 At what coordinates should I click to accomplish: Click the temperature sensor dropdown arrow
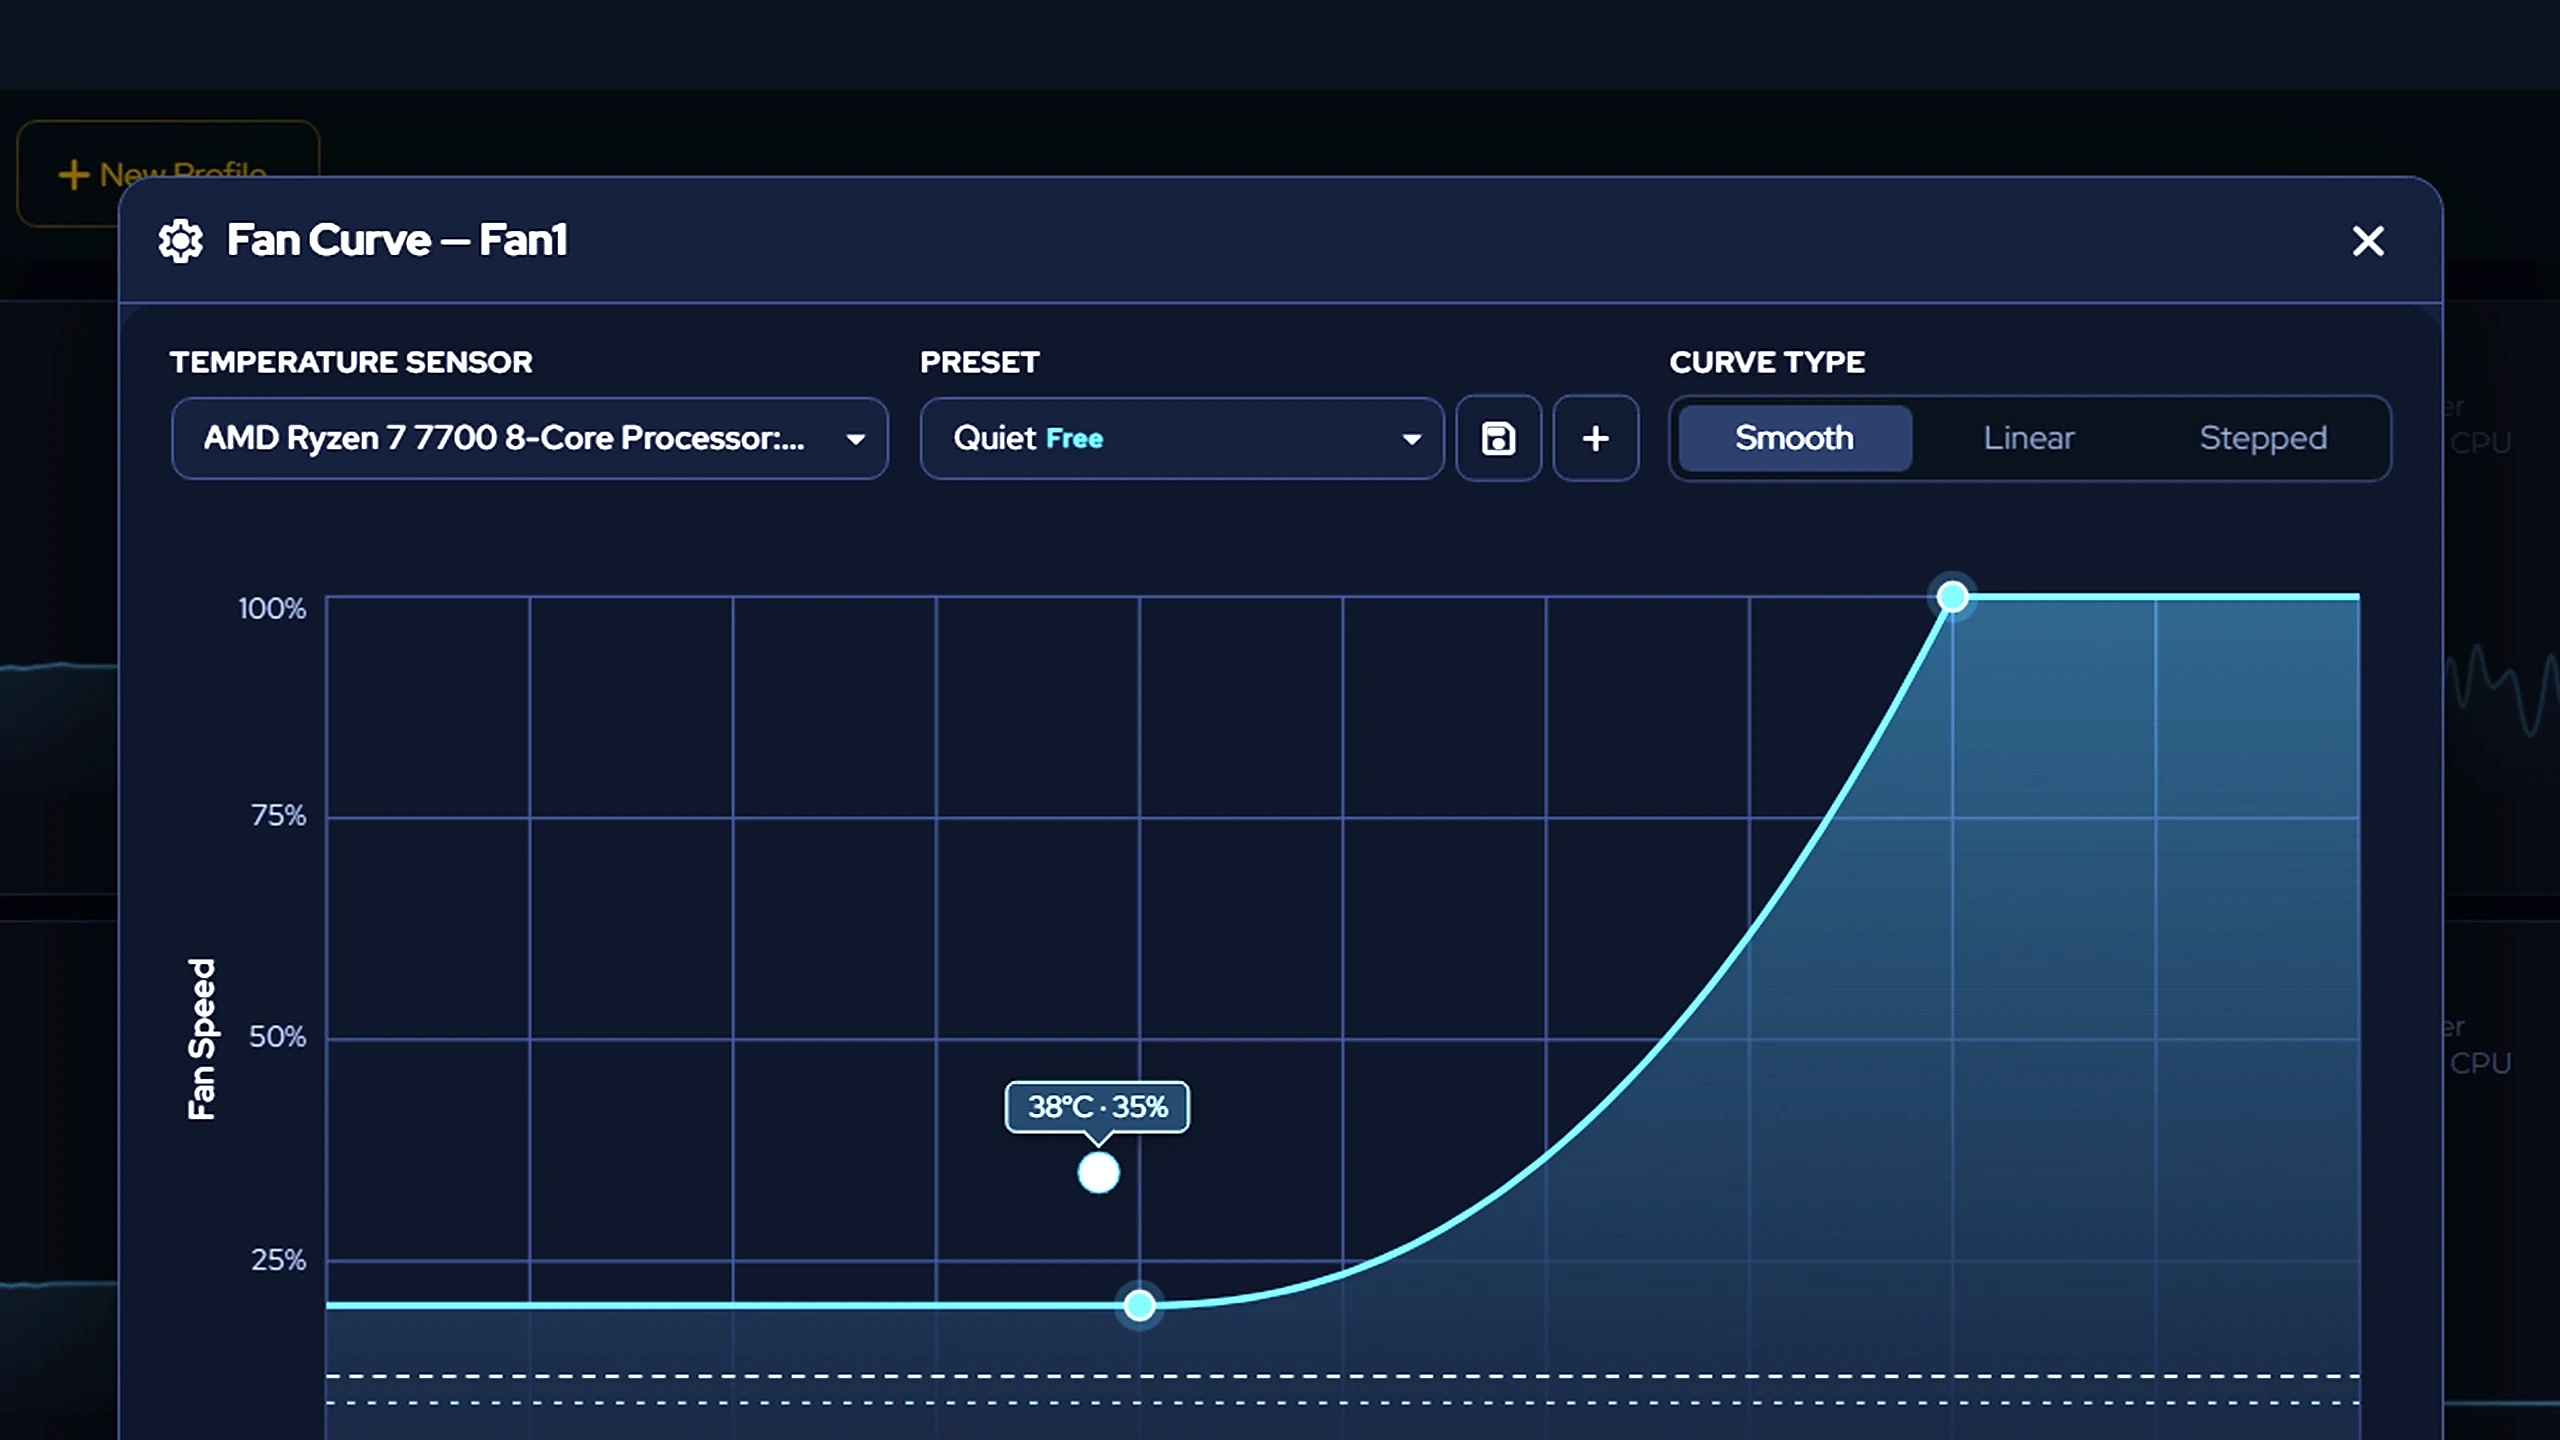point(855,439)
